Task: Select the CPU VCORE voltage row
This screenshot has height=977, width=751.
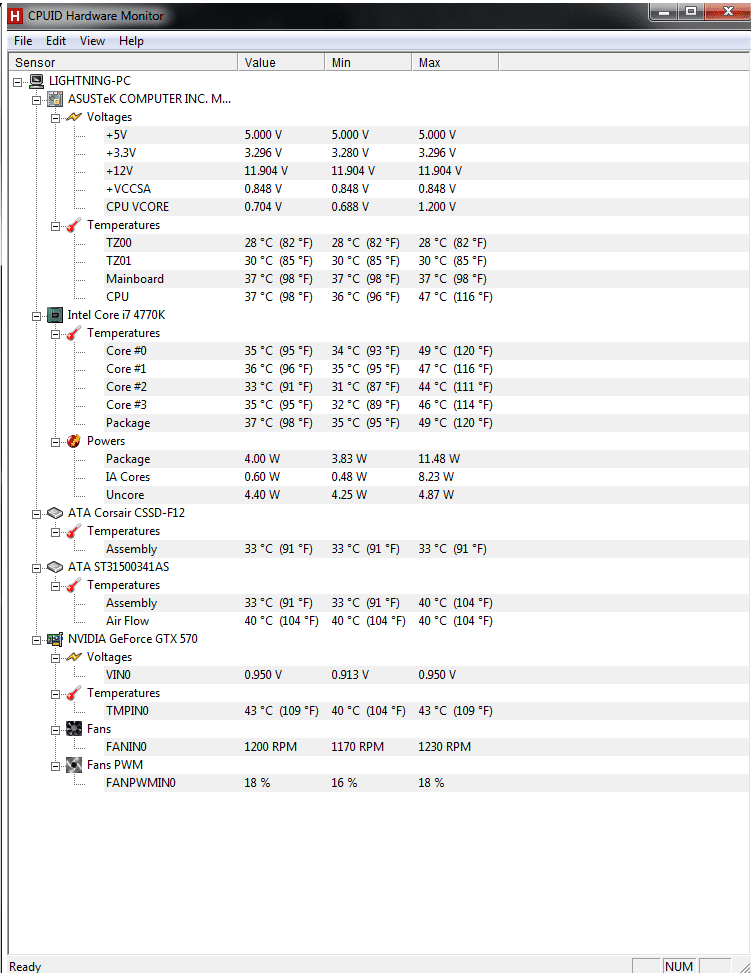Action: click(x=137, y=207)
